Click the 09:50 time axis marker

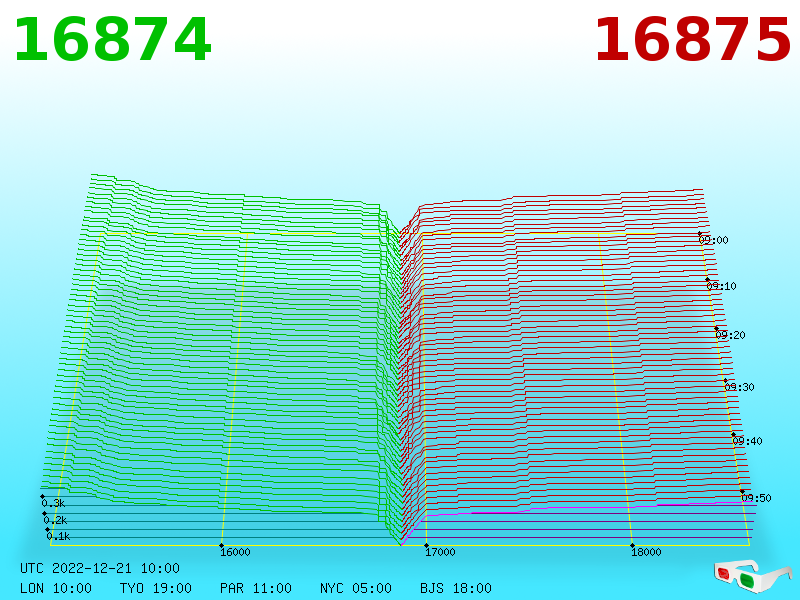coord(756,498)
